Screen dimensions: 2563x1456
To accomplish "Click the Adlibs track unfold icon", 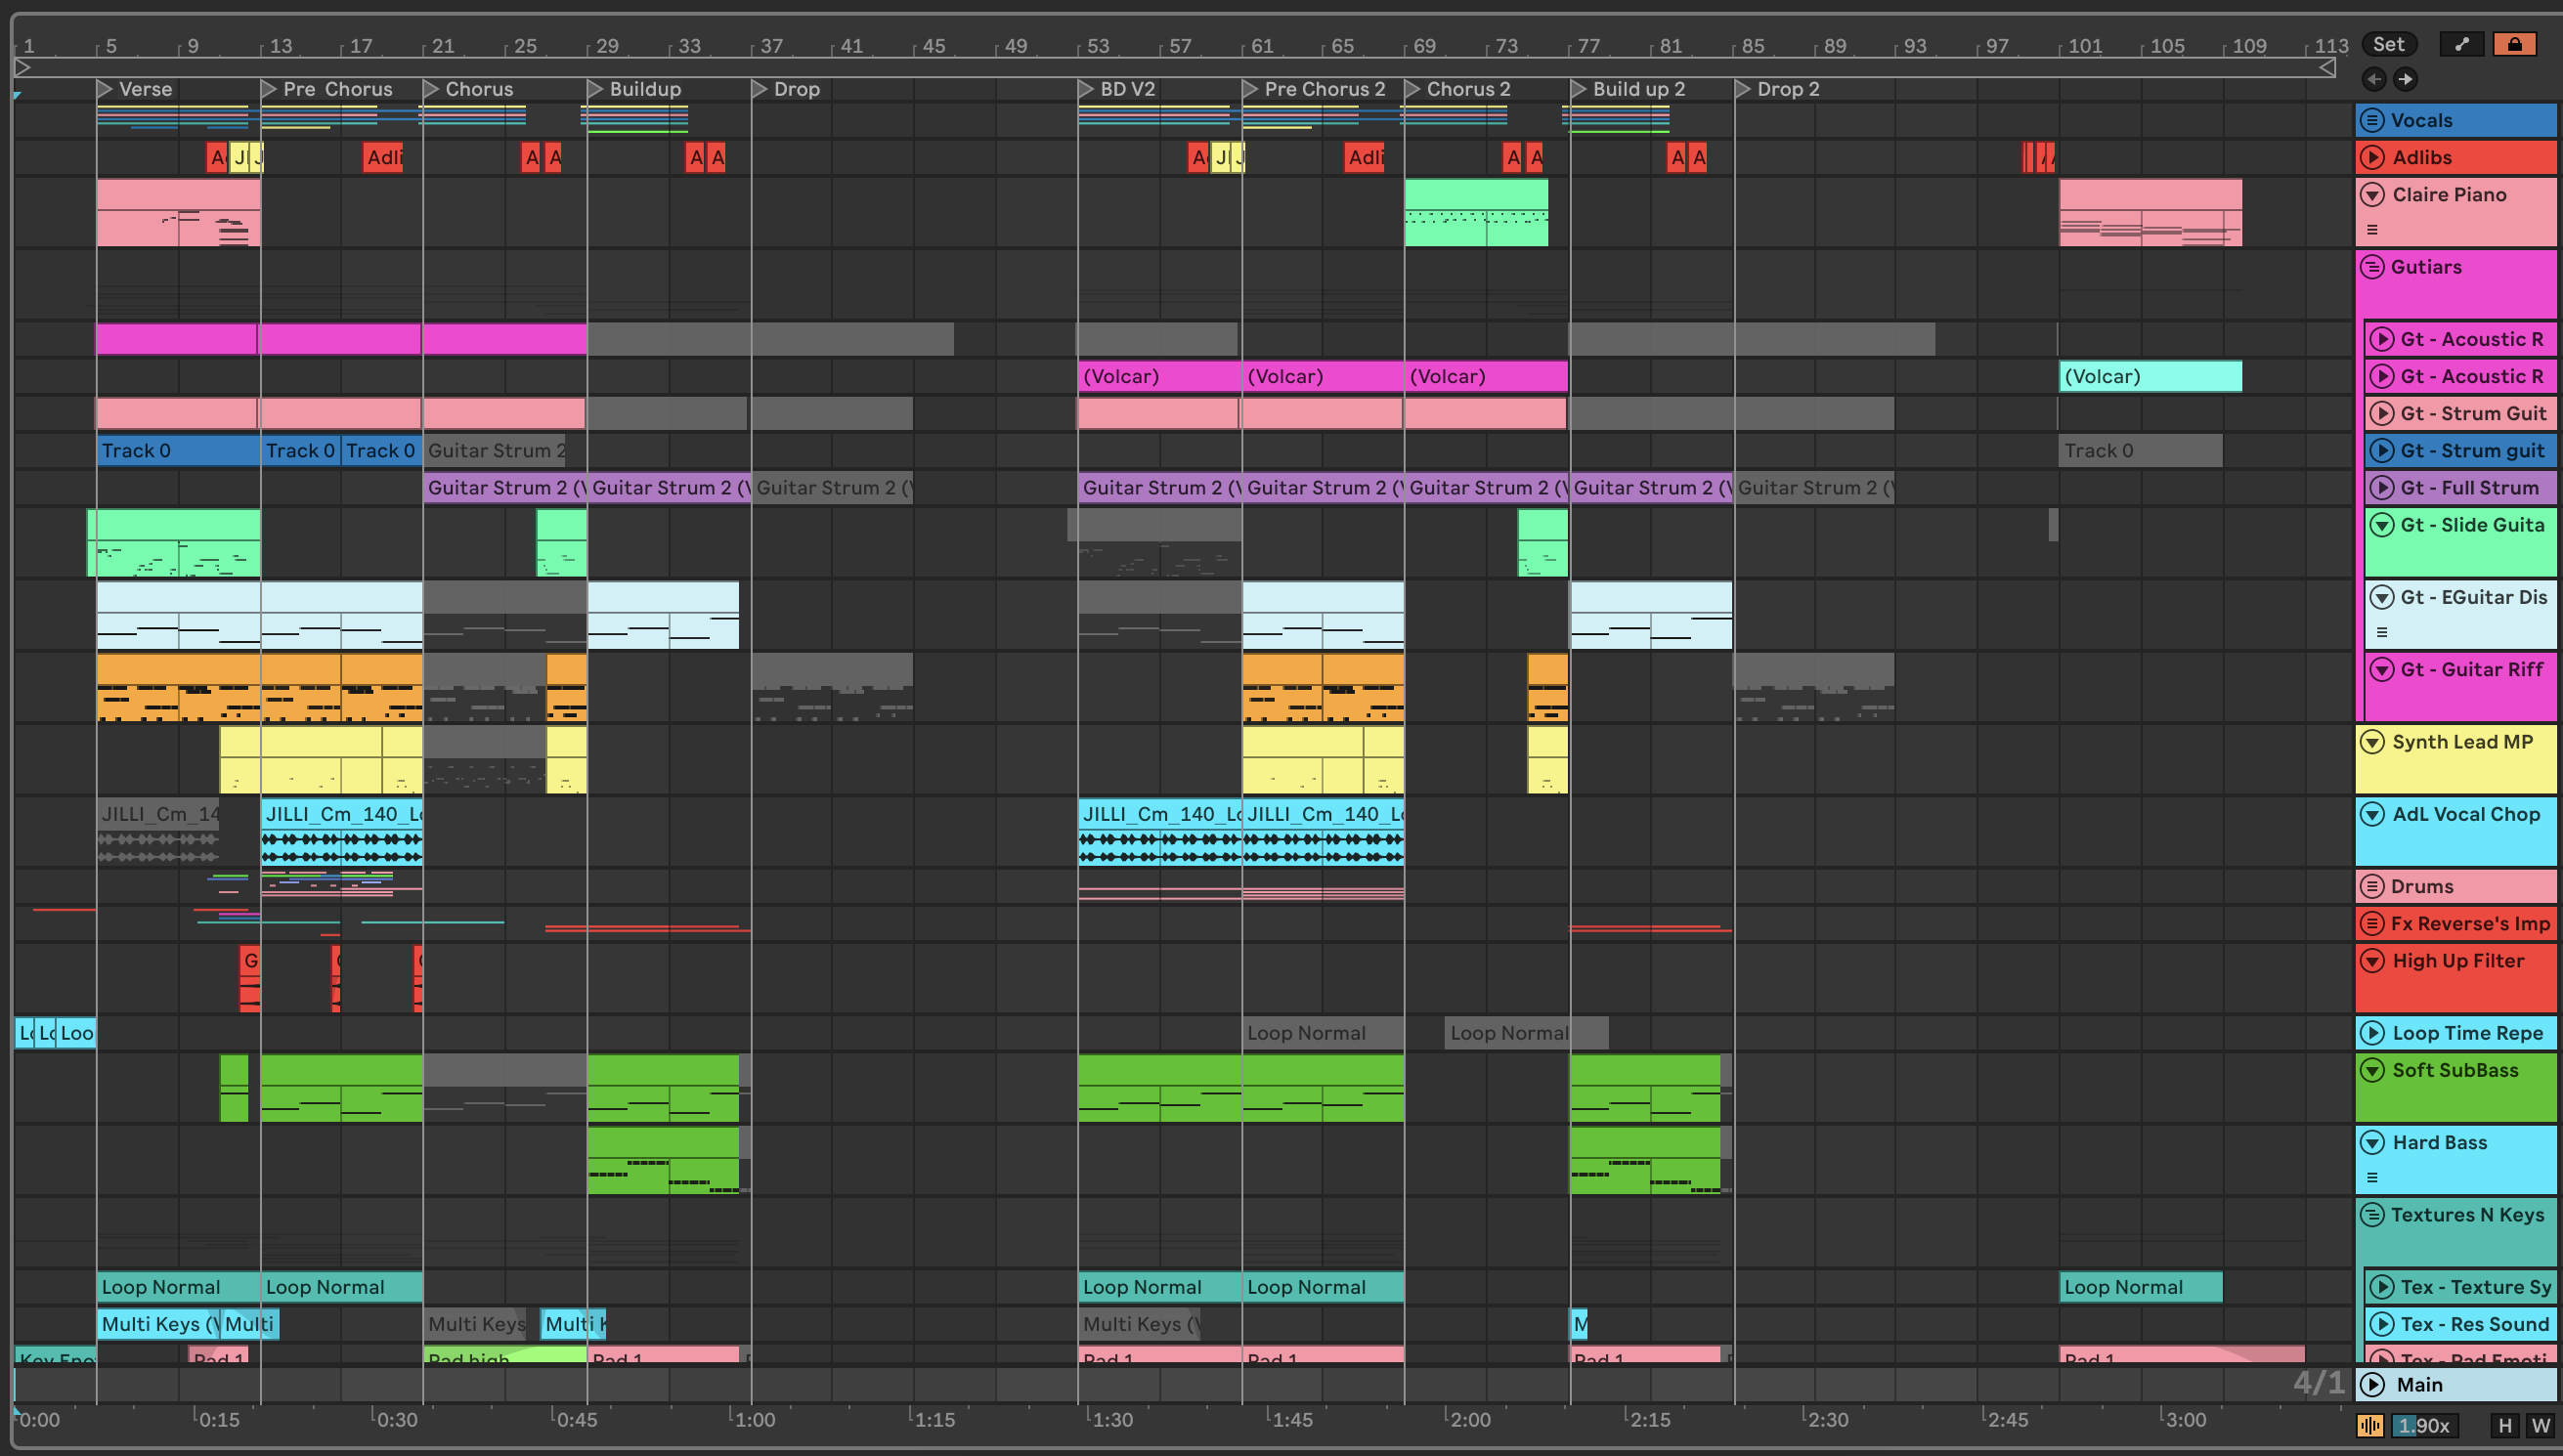I will pos(2372,157).
